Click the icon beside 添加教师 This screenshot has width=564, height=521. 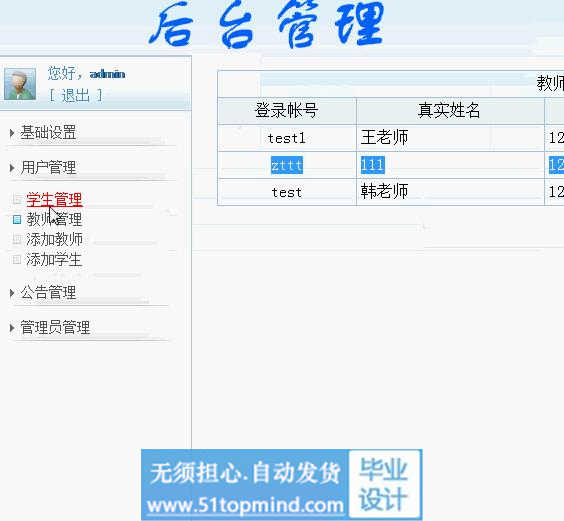coord(17,239)
